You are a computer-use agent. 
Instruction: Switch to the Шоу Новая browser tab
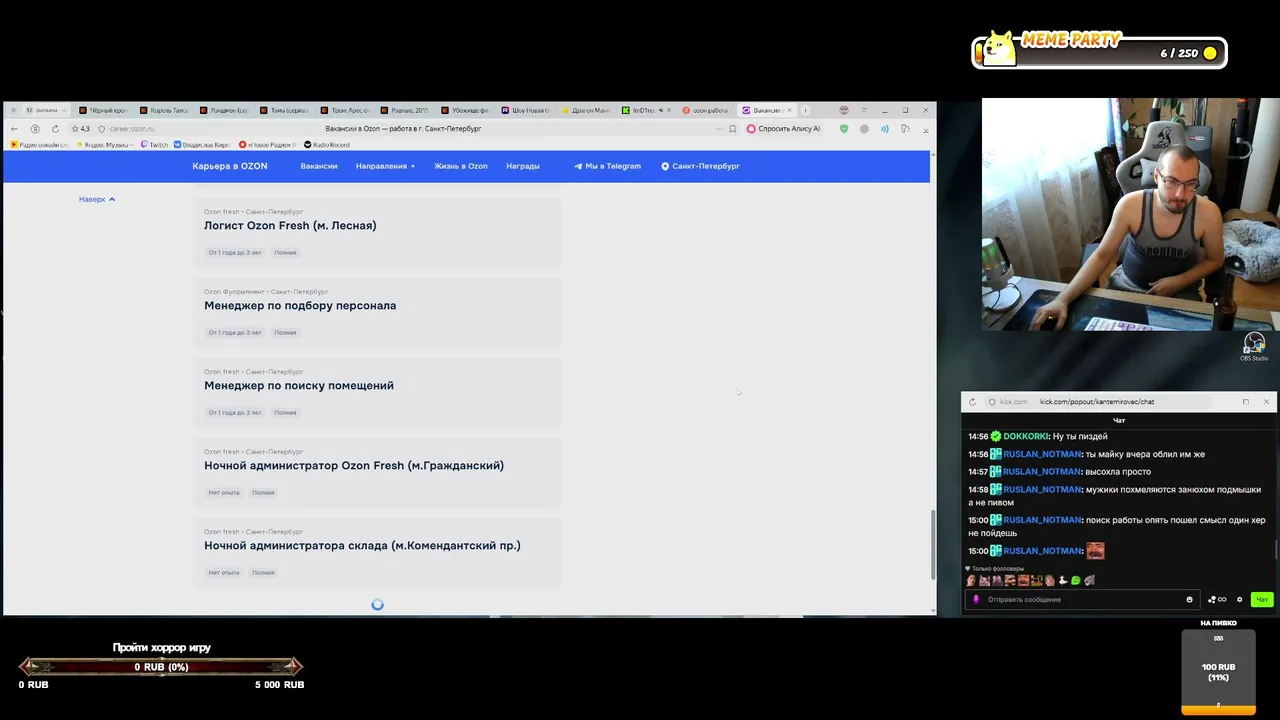pos(526,110)
